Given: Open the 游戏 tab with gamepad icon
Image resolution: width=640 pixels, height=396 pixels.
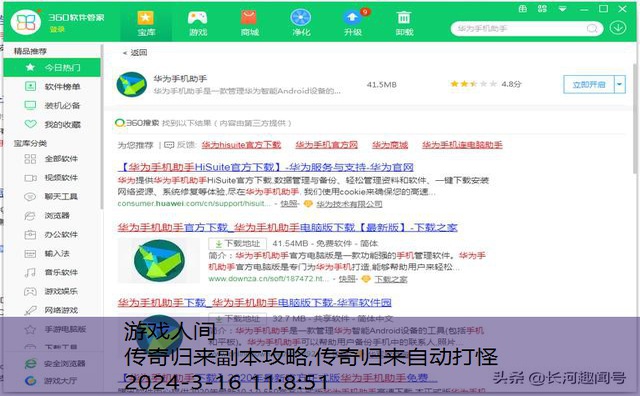Looking at the screenshot, I should [x=198, y=24].
